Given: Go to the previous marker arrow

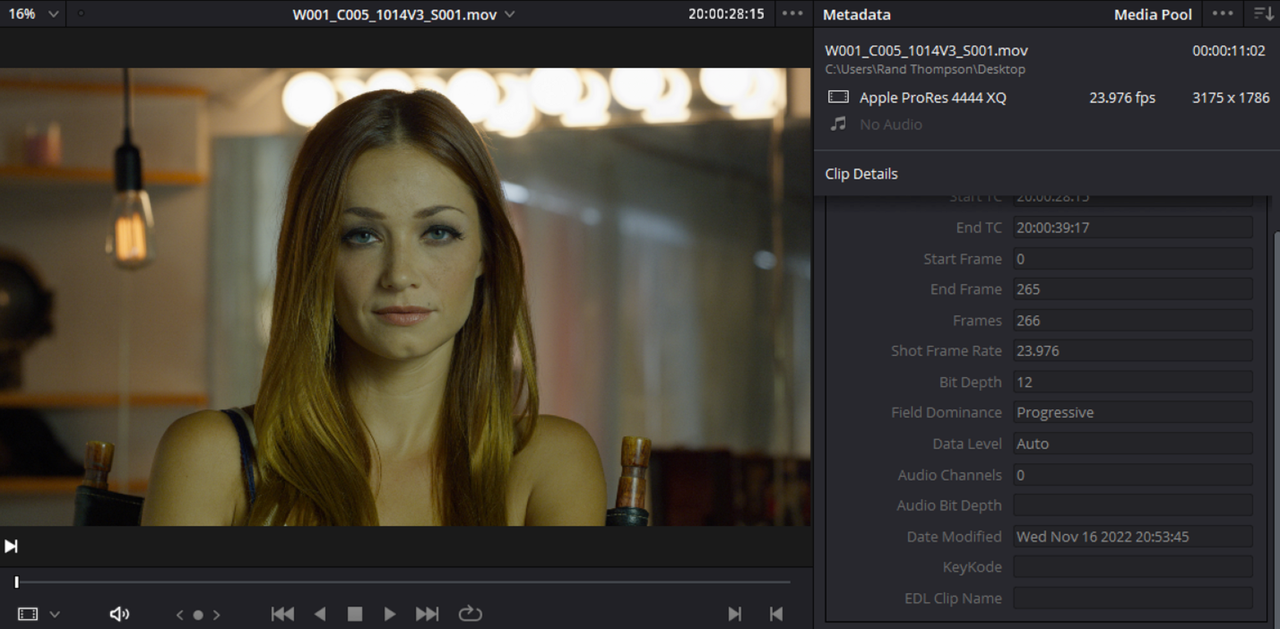Looking at the screenshot, I should click(180, 615).
